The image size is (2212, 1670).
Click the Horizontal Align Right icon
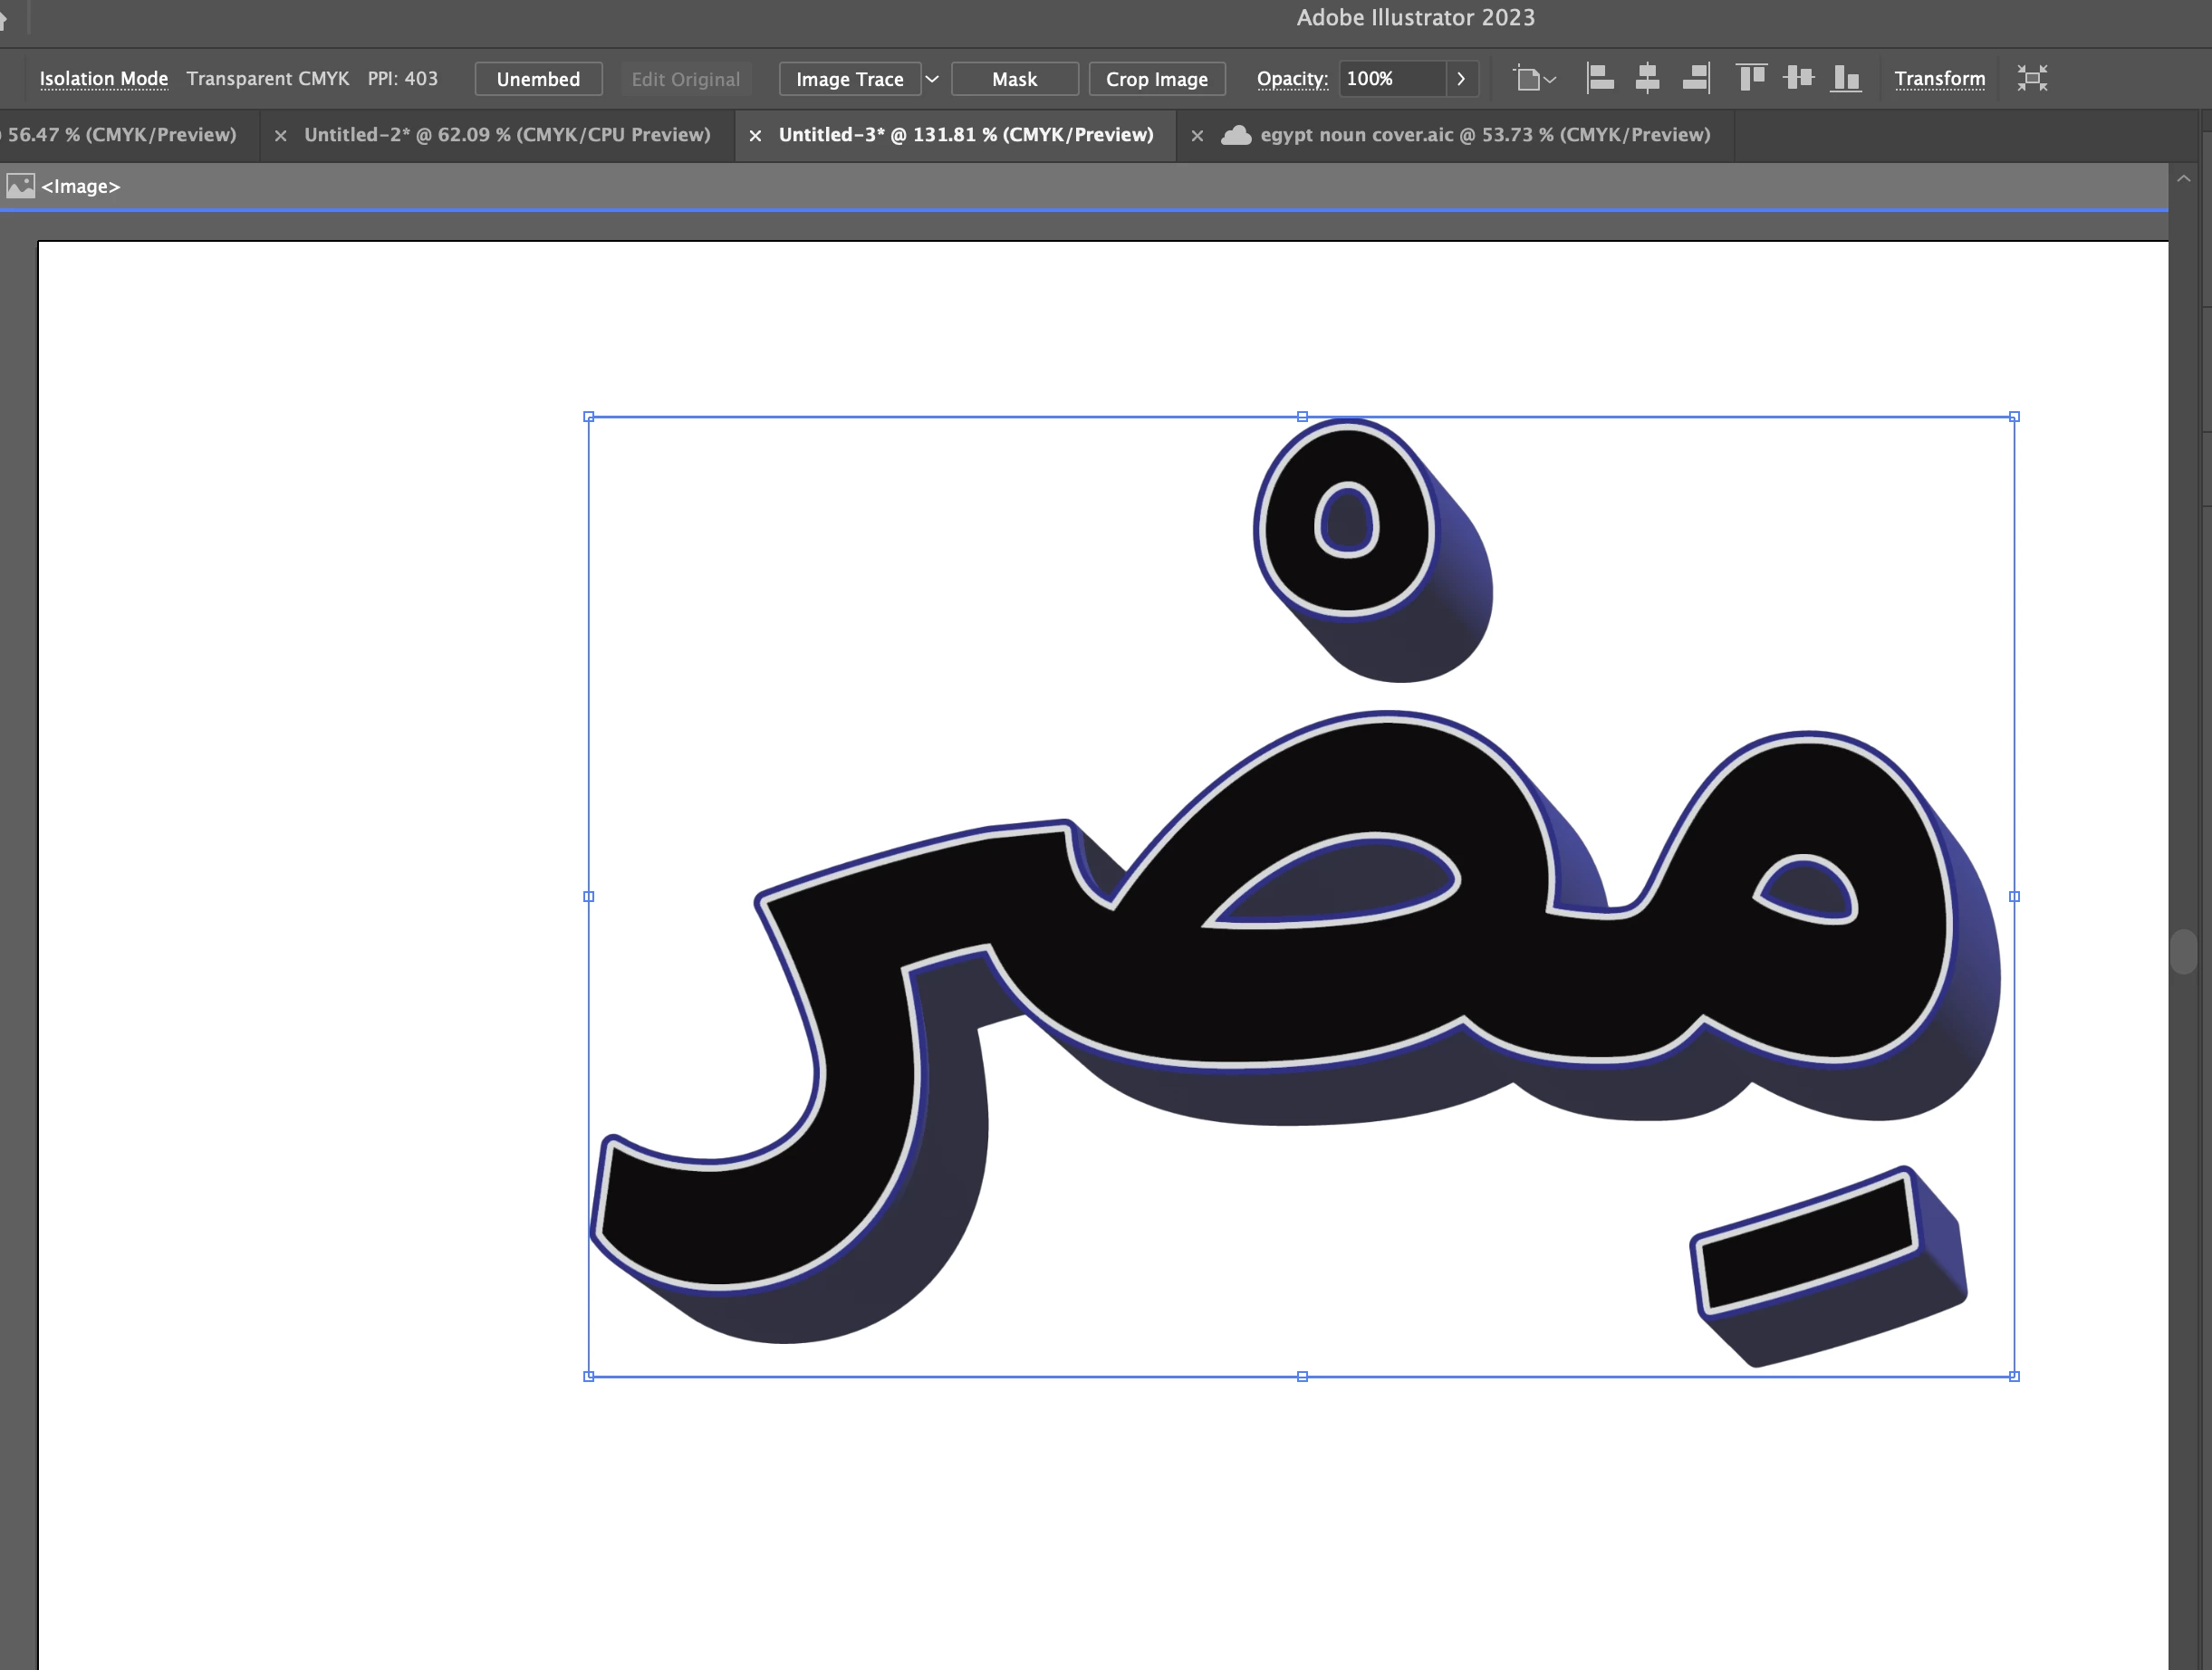coord(1696,78)
